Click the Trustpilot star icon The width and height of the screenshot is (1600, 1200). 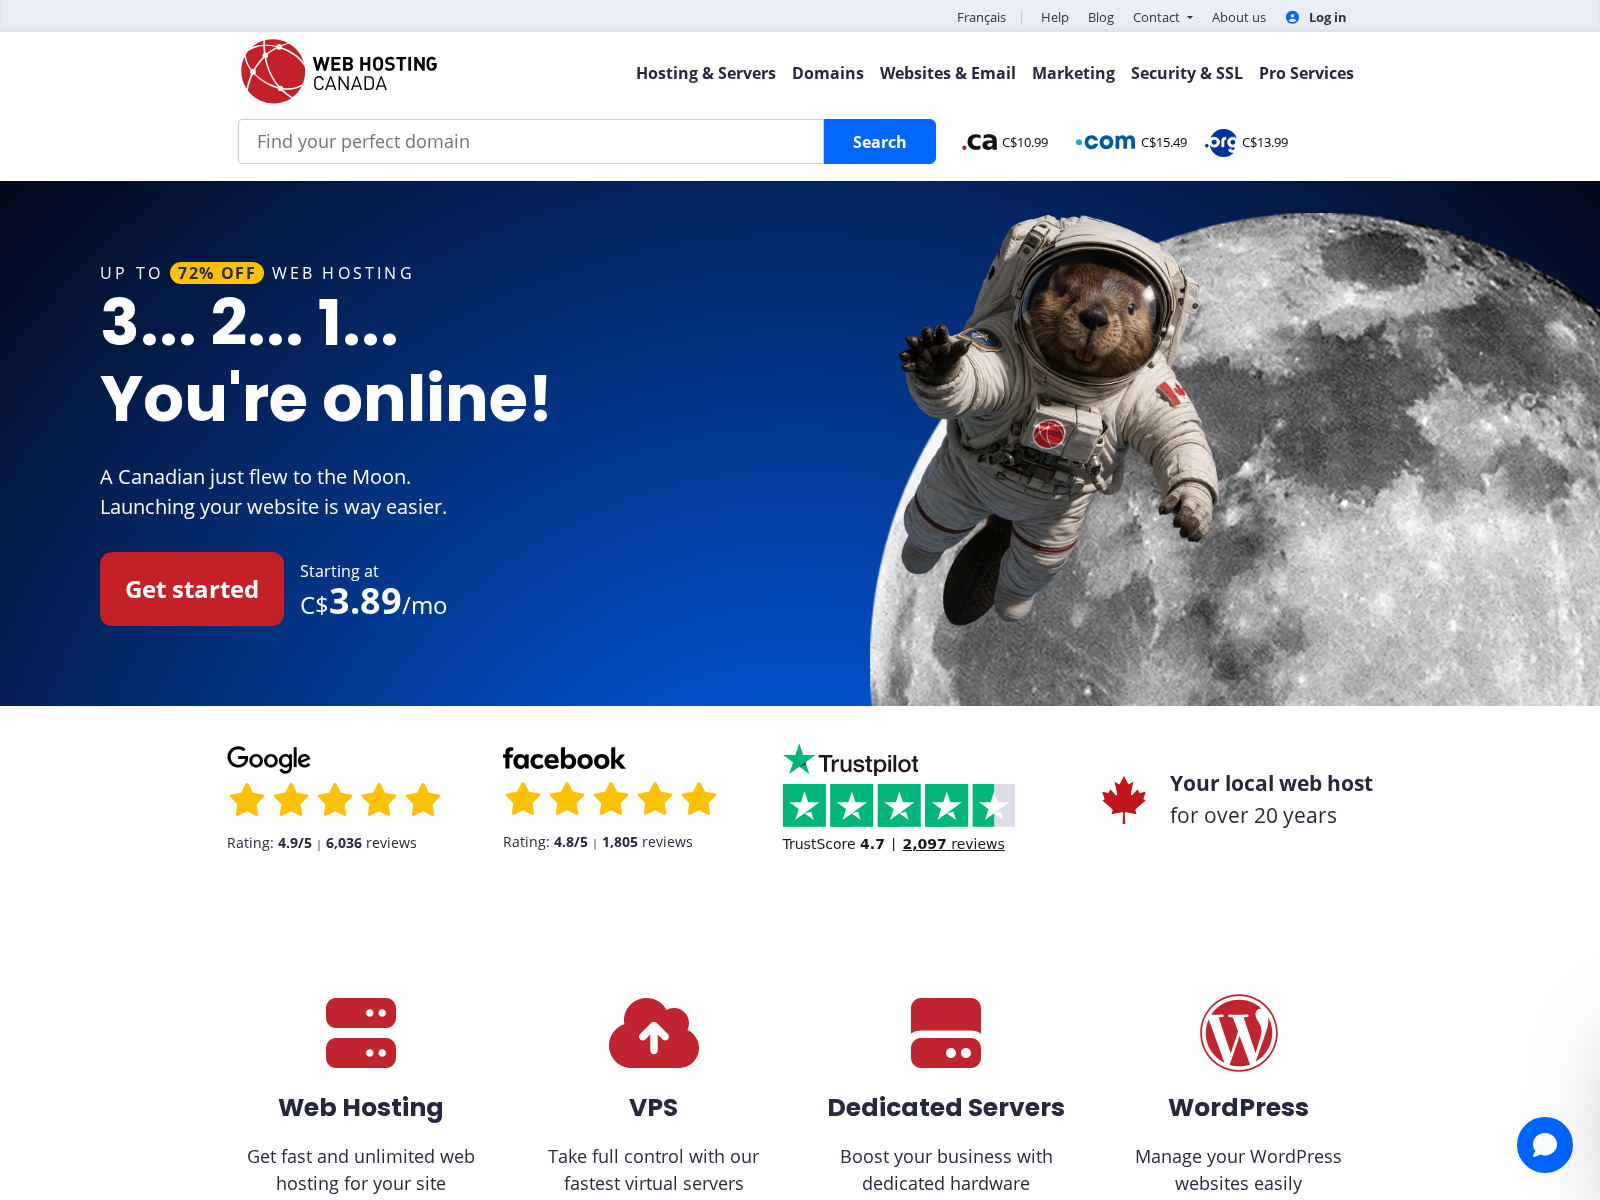point(797,760)
